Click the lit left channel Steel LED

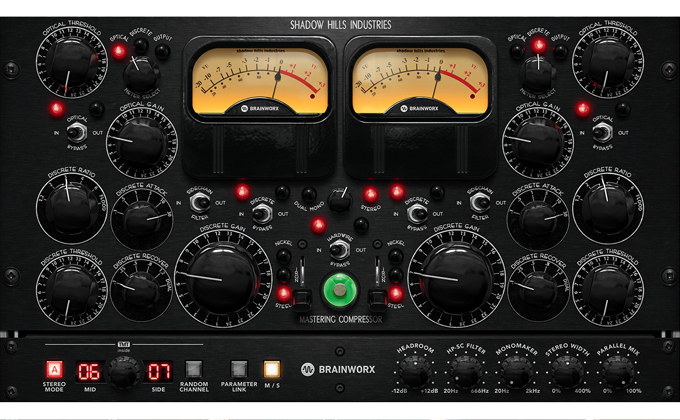284,294
